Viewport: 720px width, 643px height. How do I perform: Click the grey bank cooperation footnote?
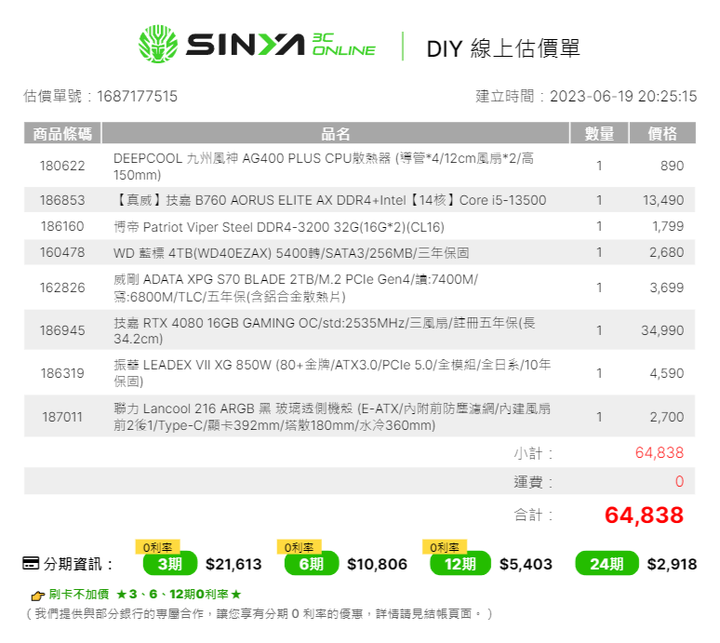[x=259, y=614]
